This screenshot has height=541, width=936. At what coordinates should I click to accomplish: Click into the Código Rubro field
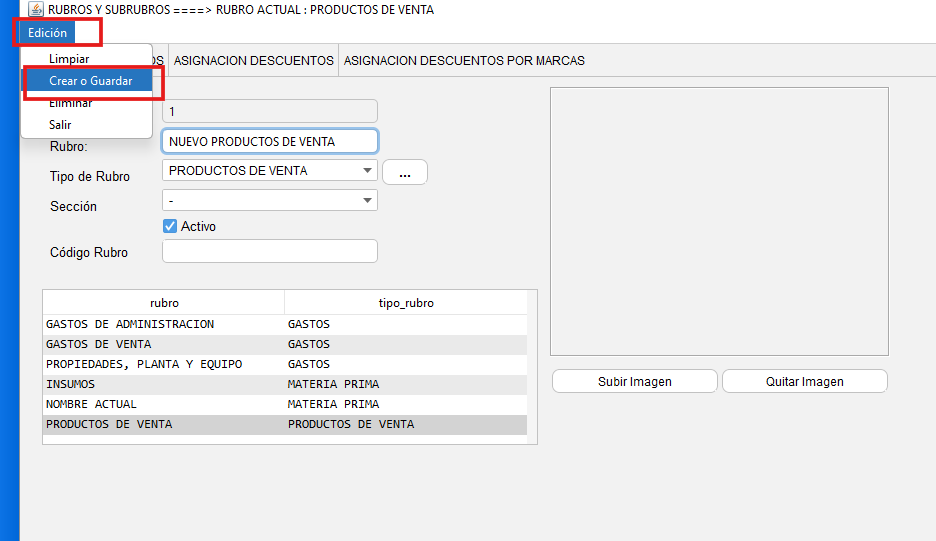[270, 252]
